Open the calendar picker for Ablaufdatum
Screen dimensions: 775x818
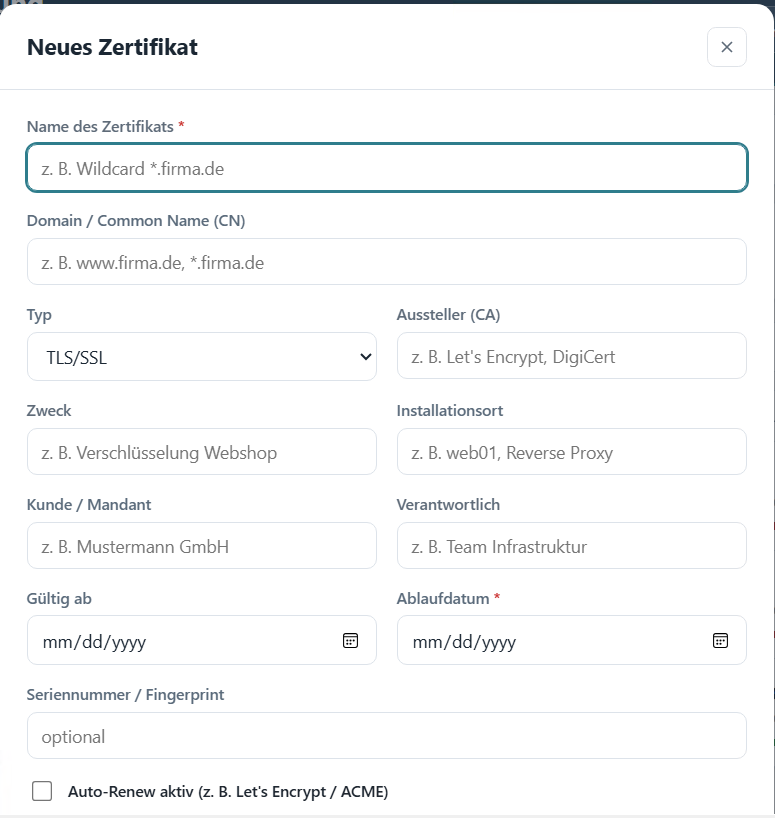coord(720,640)
